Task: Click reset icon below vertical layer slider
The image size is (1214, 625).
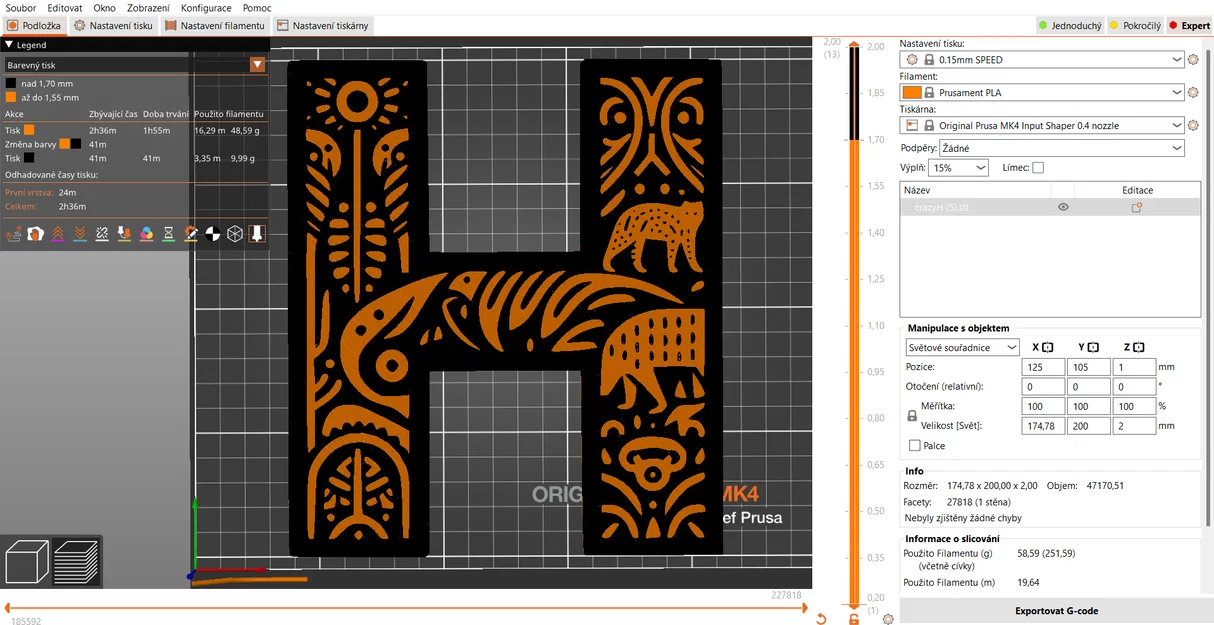Action: click(821, 619)
